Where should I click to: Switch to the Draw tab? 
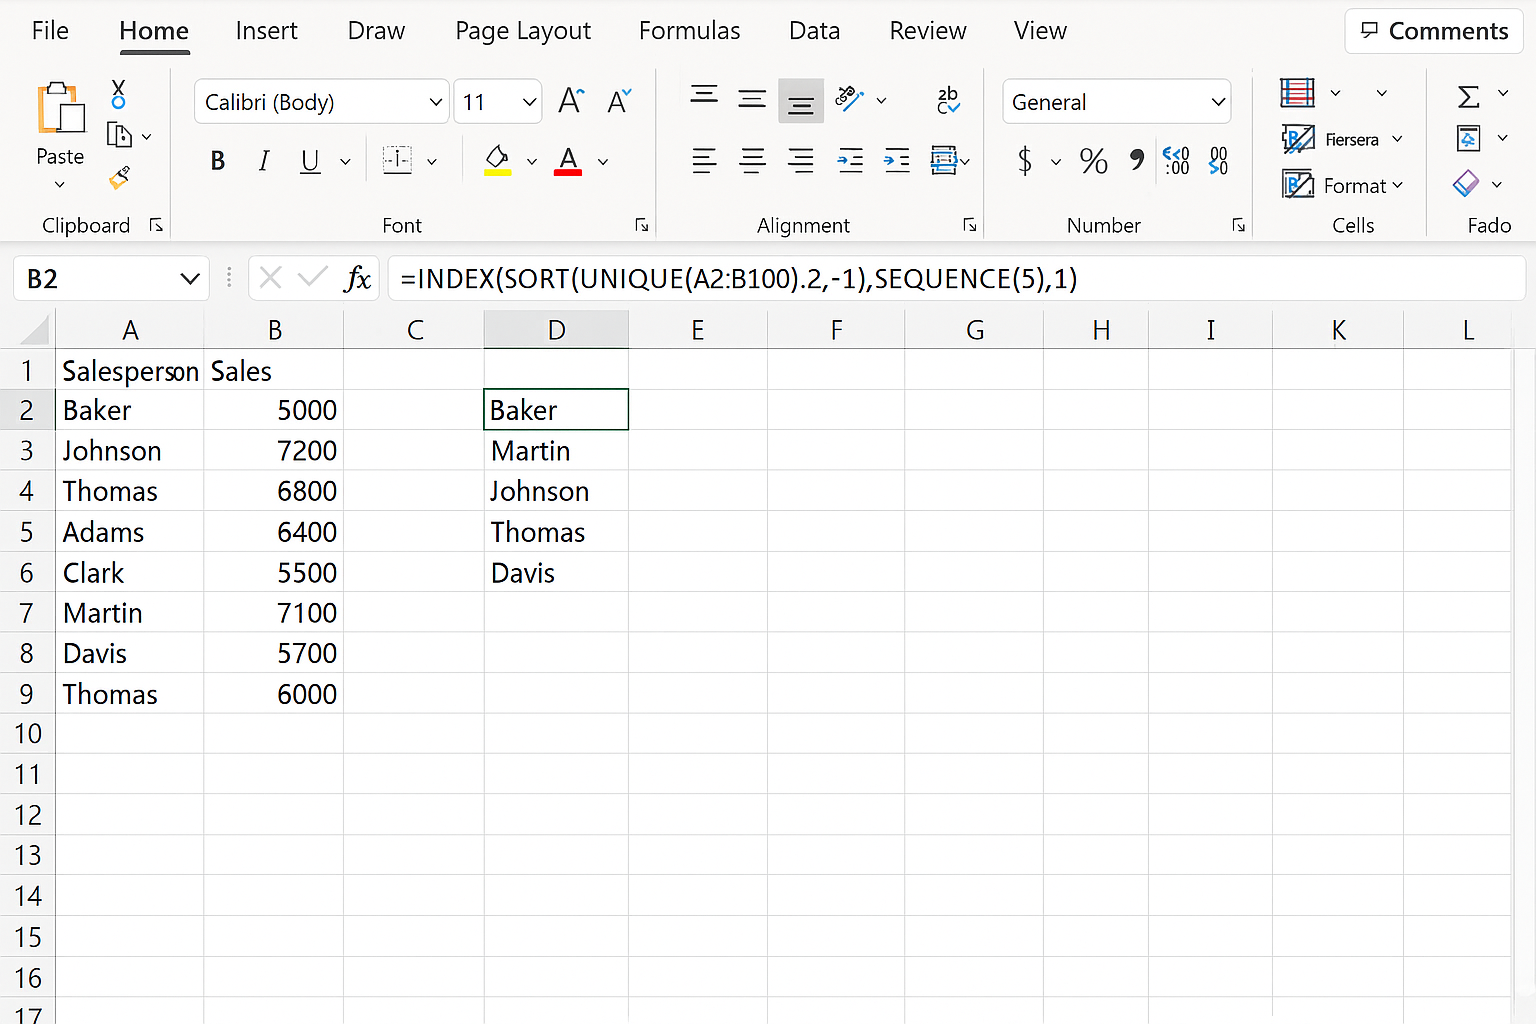(376, 31)
